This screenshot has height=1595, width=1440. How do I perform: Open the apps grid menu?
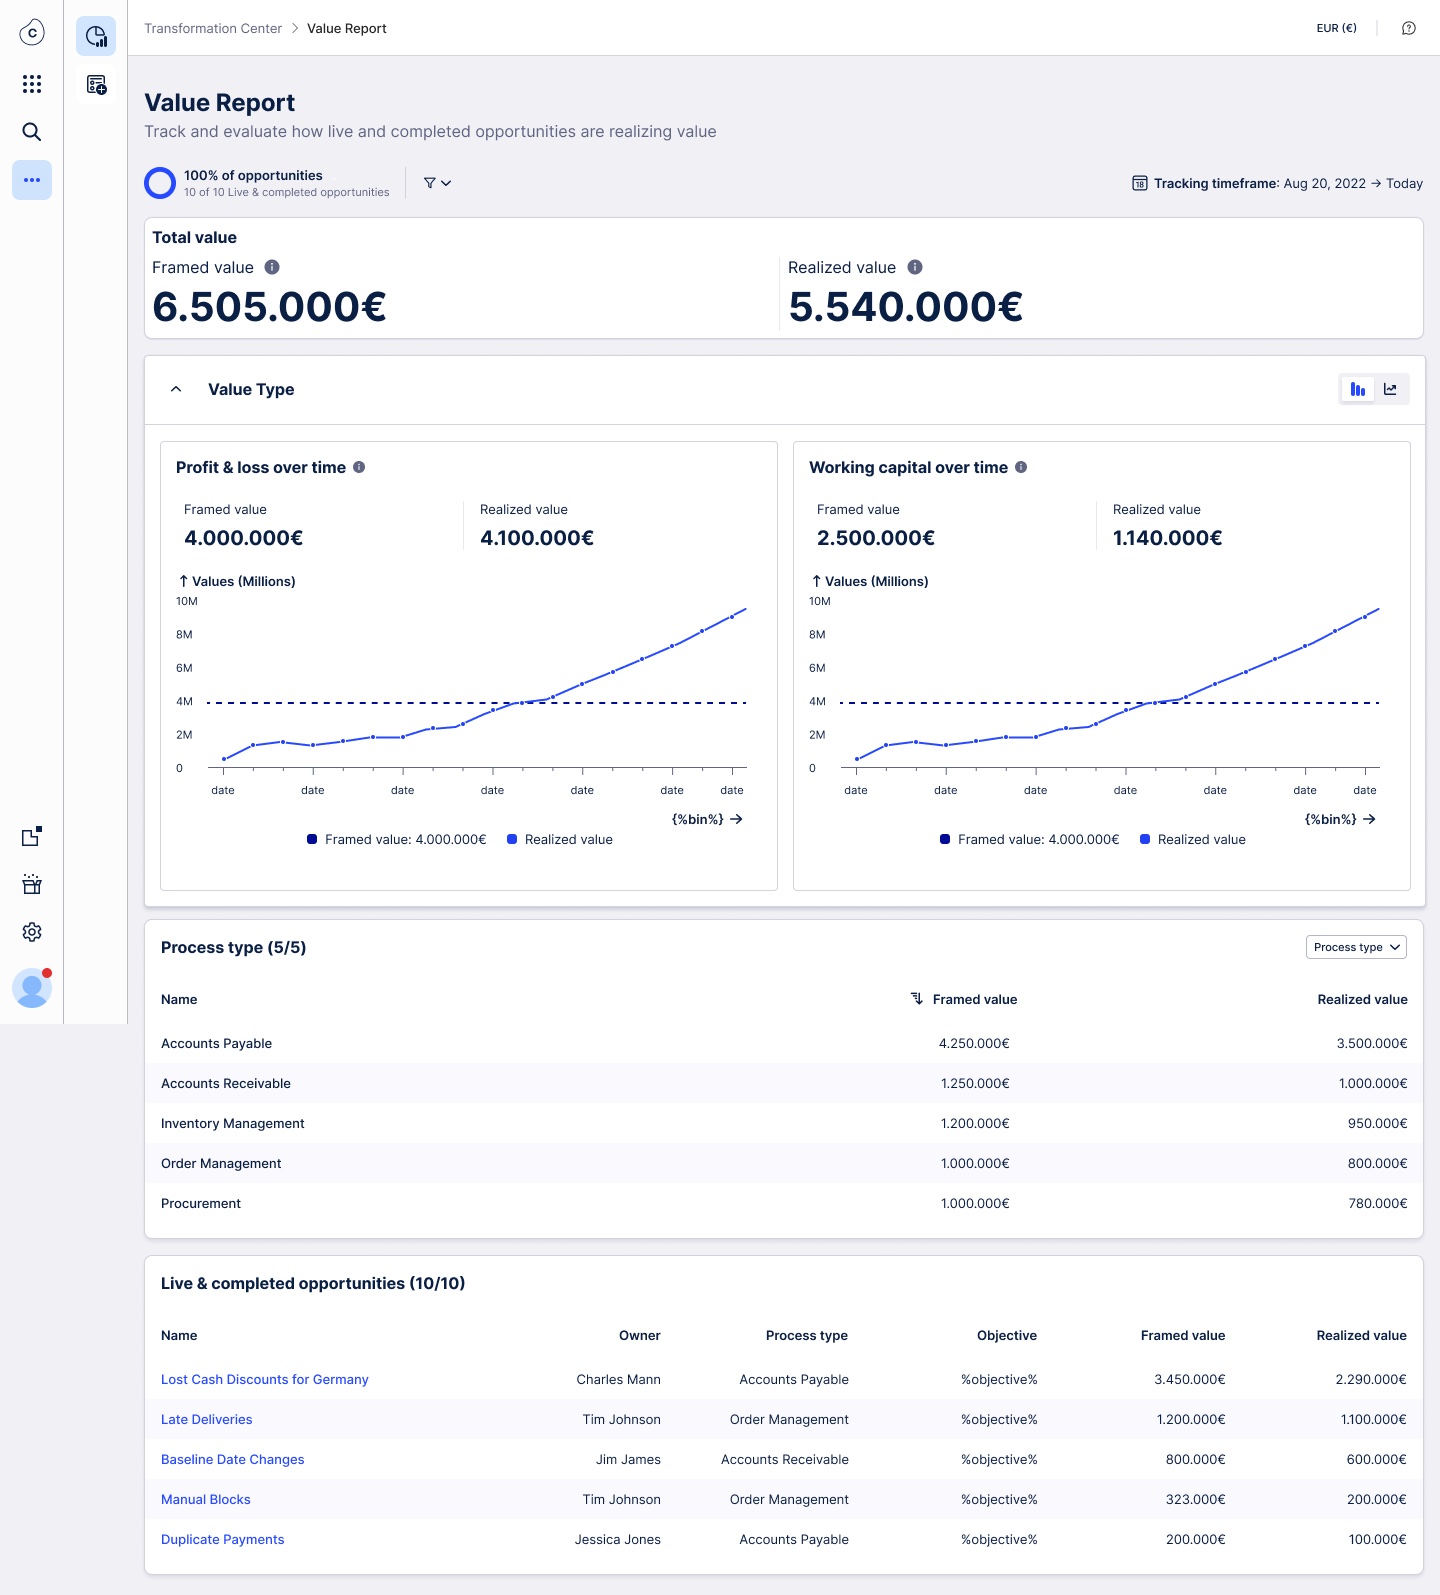click(x=32, y=84)
